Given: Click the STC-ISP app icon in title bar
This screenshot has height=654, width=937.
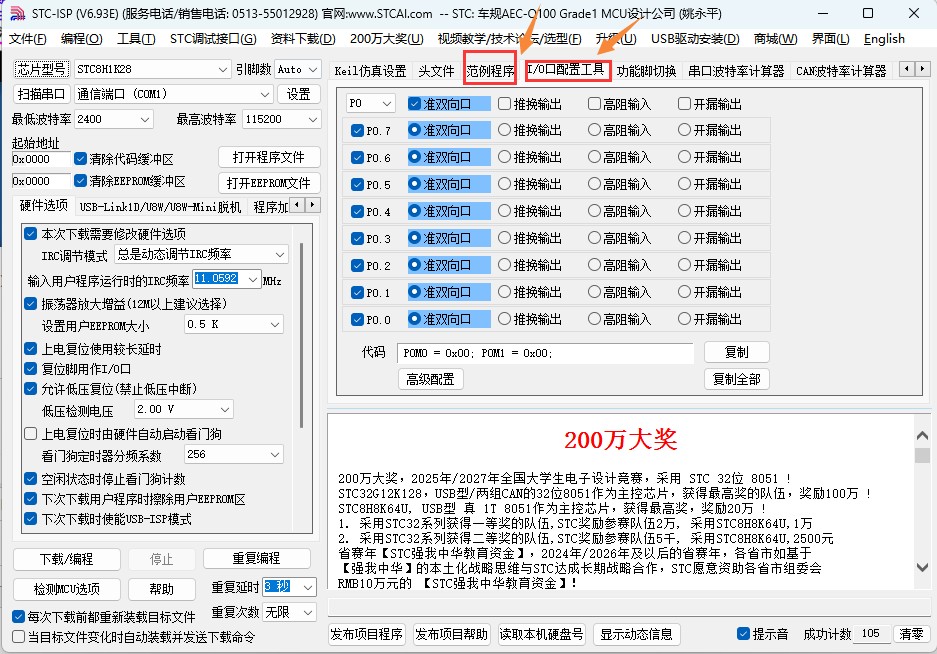Looking at the screenshot, I should [17, 13].
